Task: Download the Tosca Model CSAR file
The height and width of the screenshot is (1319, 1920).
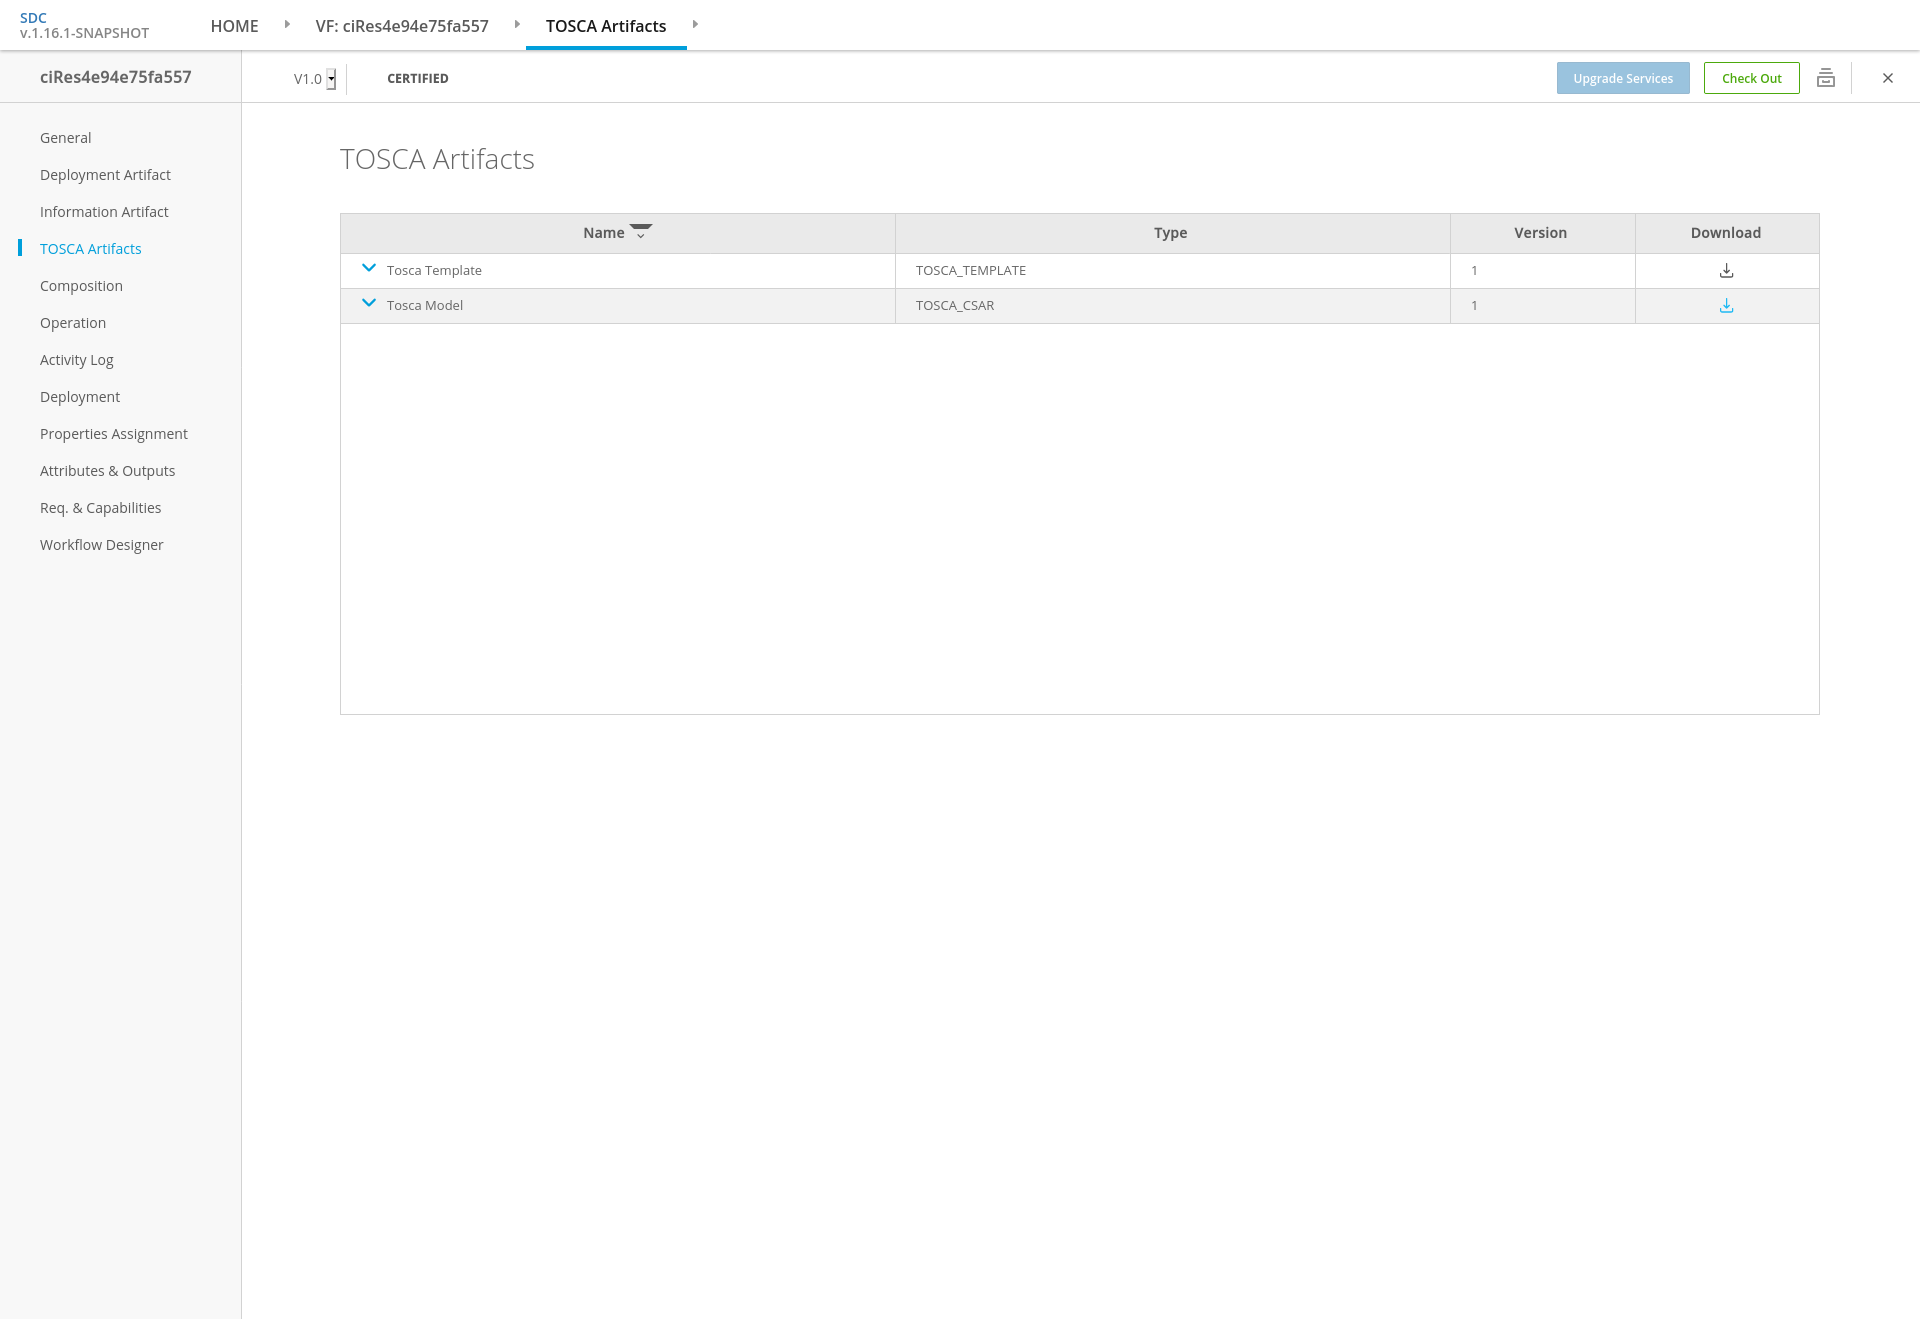Action: click(x=1726, y=306)
